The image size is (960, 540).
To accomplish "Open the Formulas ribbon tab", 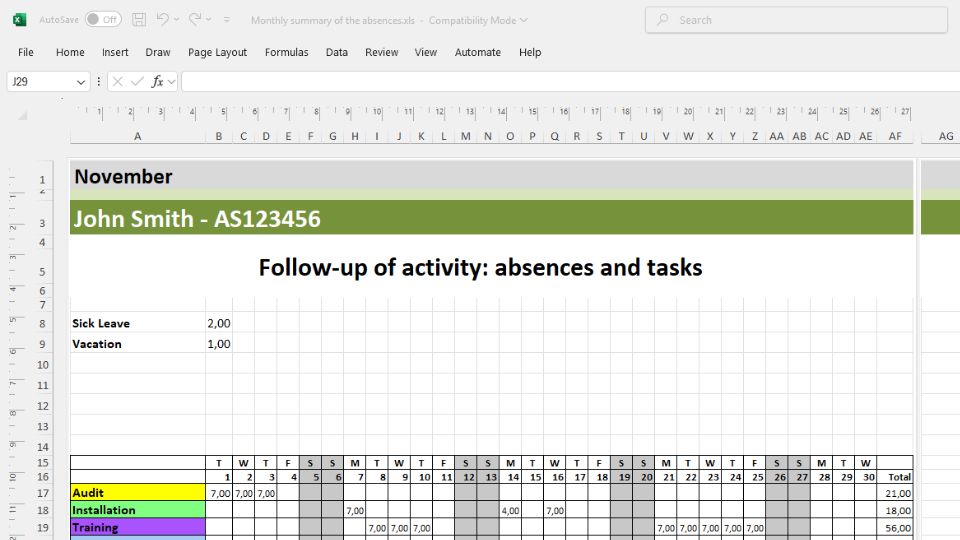I will pyautogui.click(x=286, y=52).
